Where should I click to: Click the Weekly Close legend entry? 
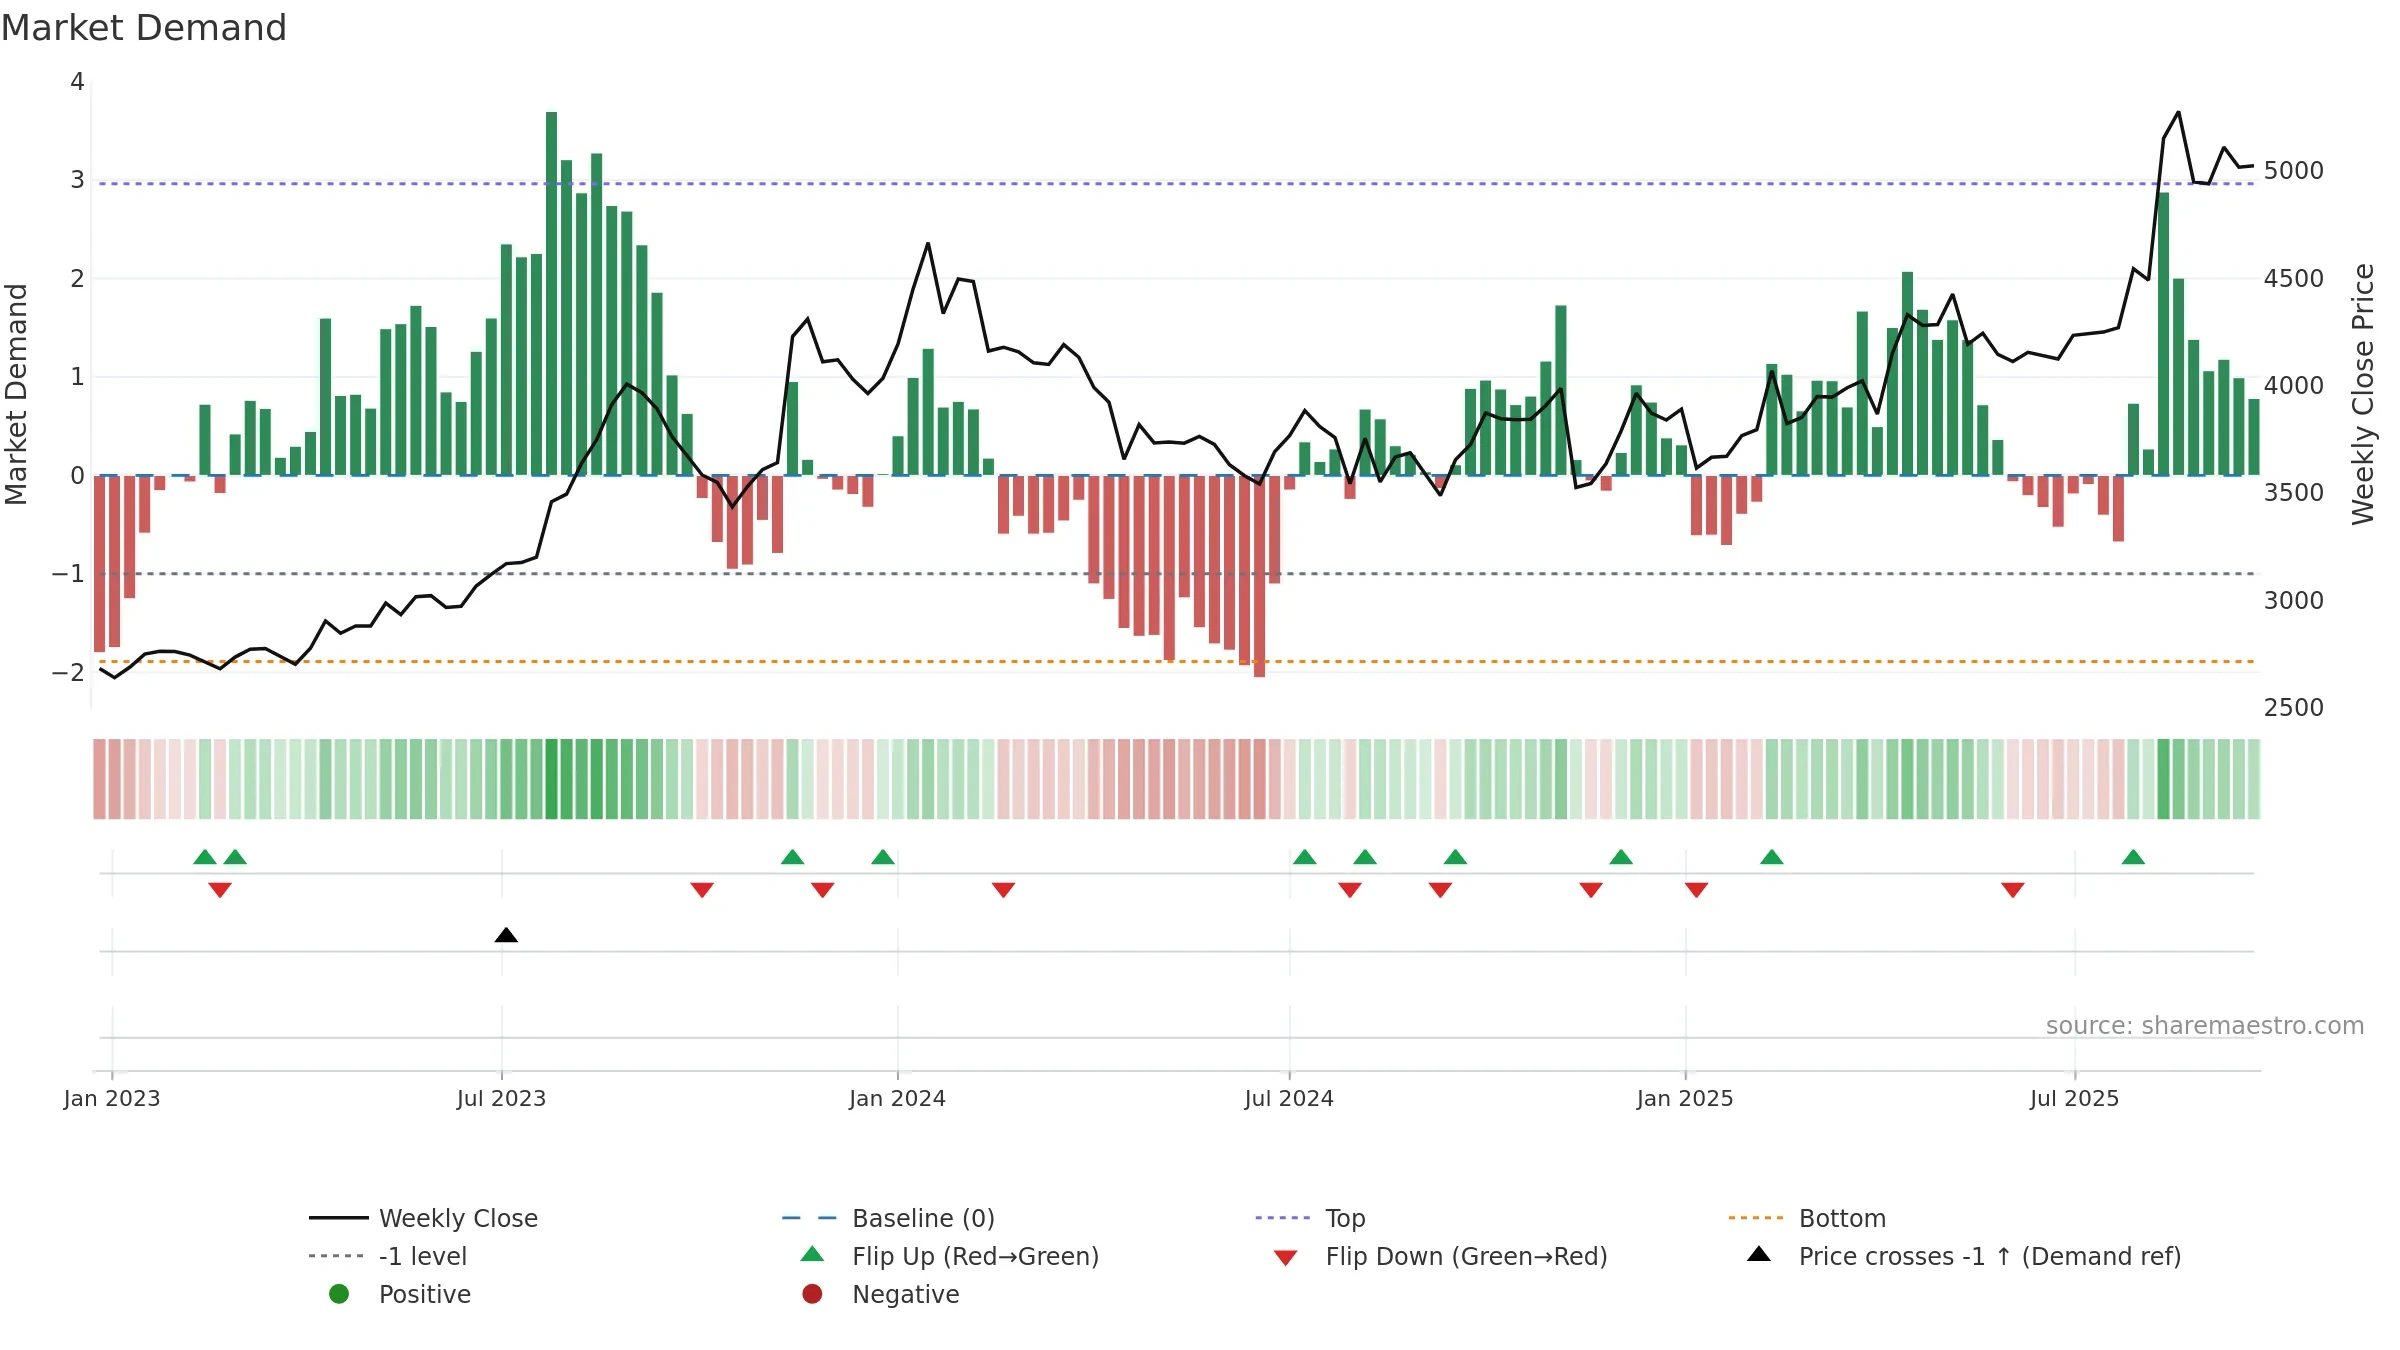(x=423, y=1218)
